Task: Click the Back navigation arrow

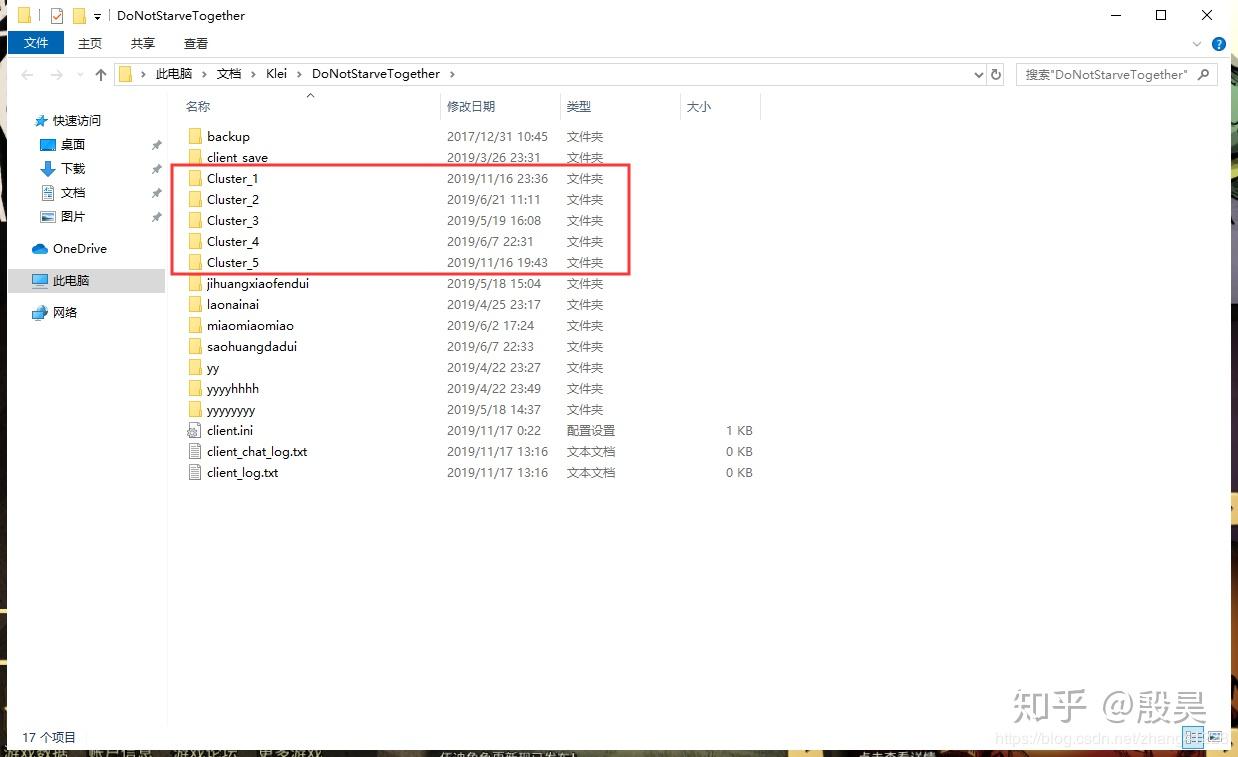Action: point(28,75)
